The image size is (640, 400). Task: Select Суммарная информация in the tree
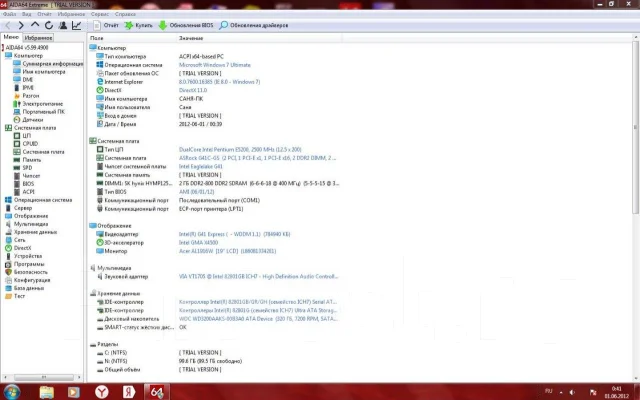pos(53,64)
